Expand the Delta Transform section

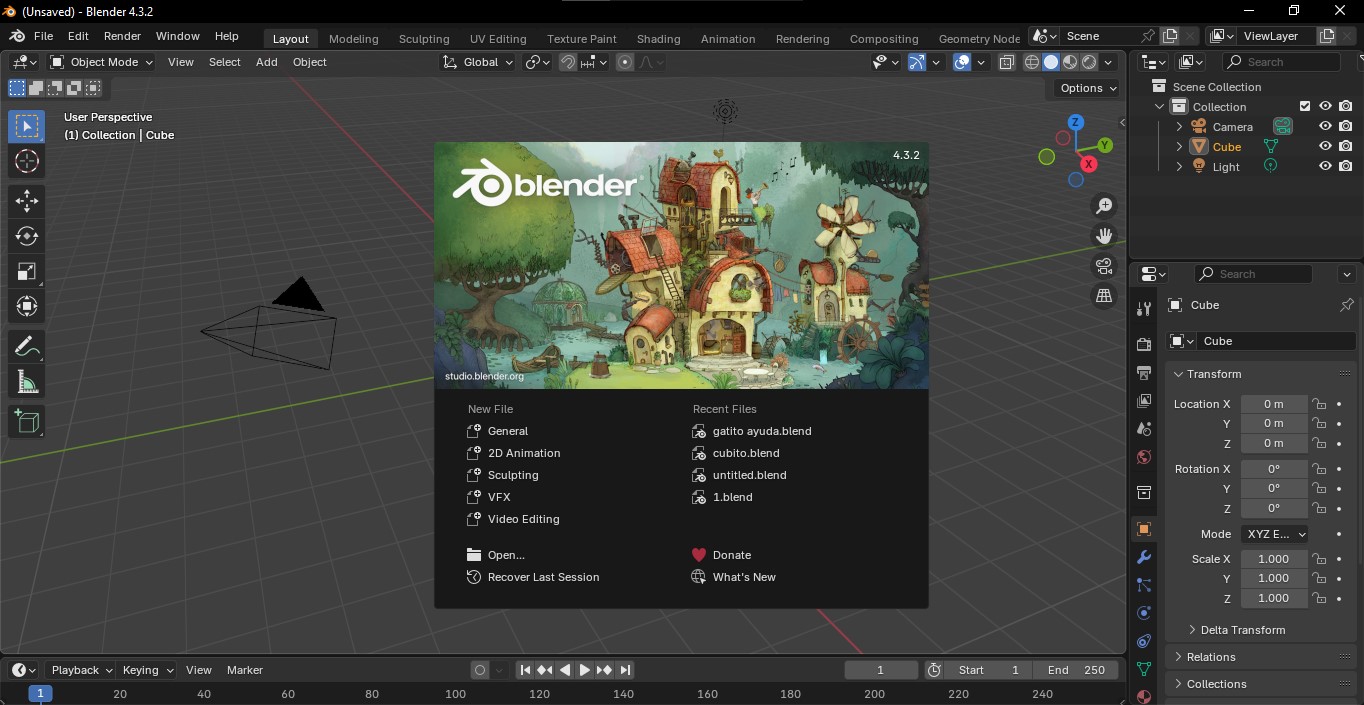[x=1242, y=630]
